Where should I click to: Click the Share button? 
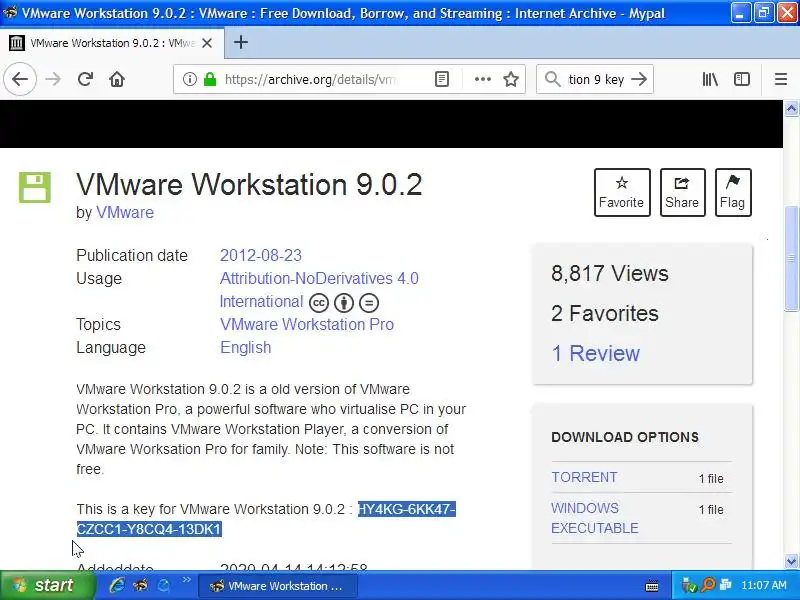682,192
